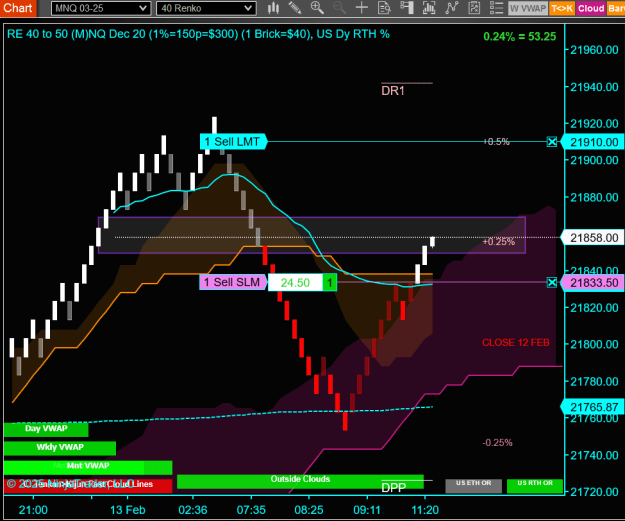Click the 13 Feb date label
625x521 pixels.
[x=128, y=510]
